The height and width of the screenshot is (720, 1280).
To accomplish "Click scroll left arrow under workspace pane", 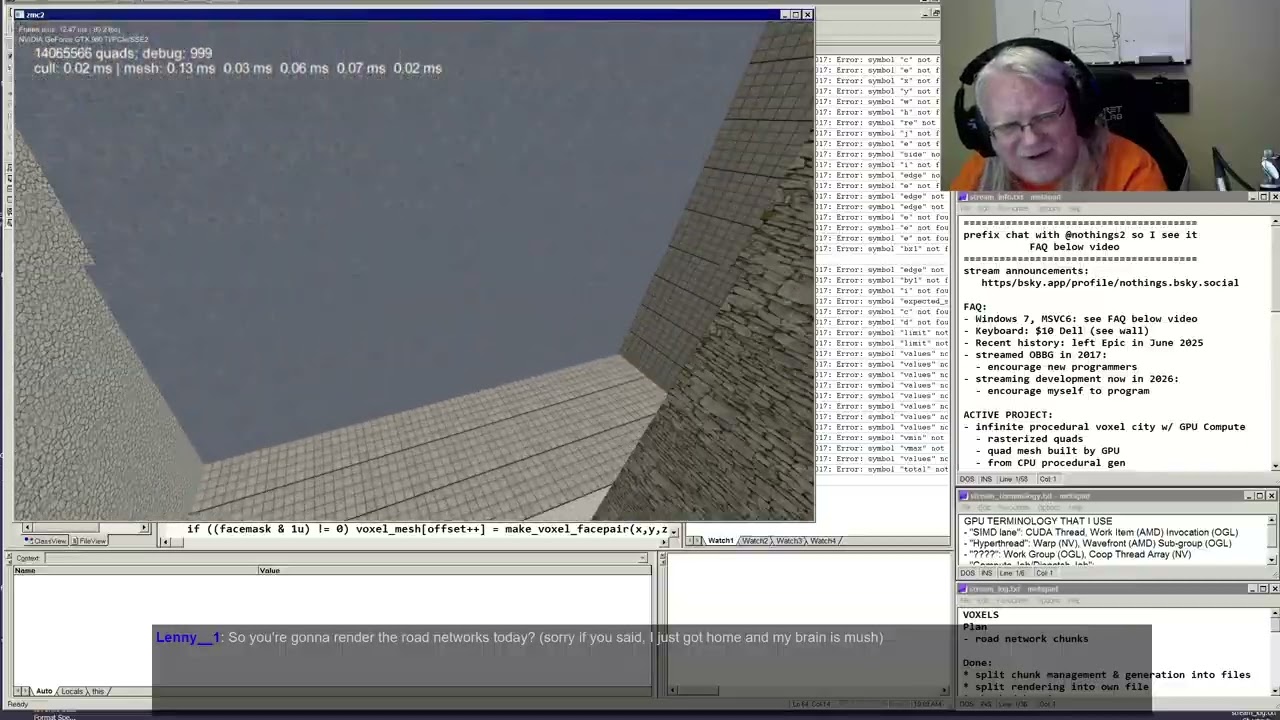I will click(x=26, y=528).
